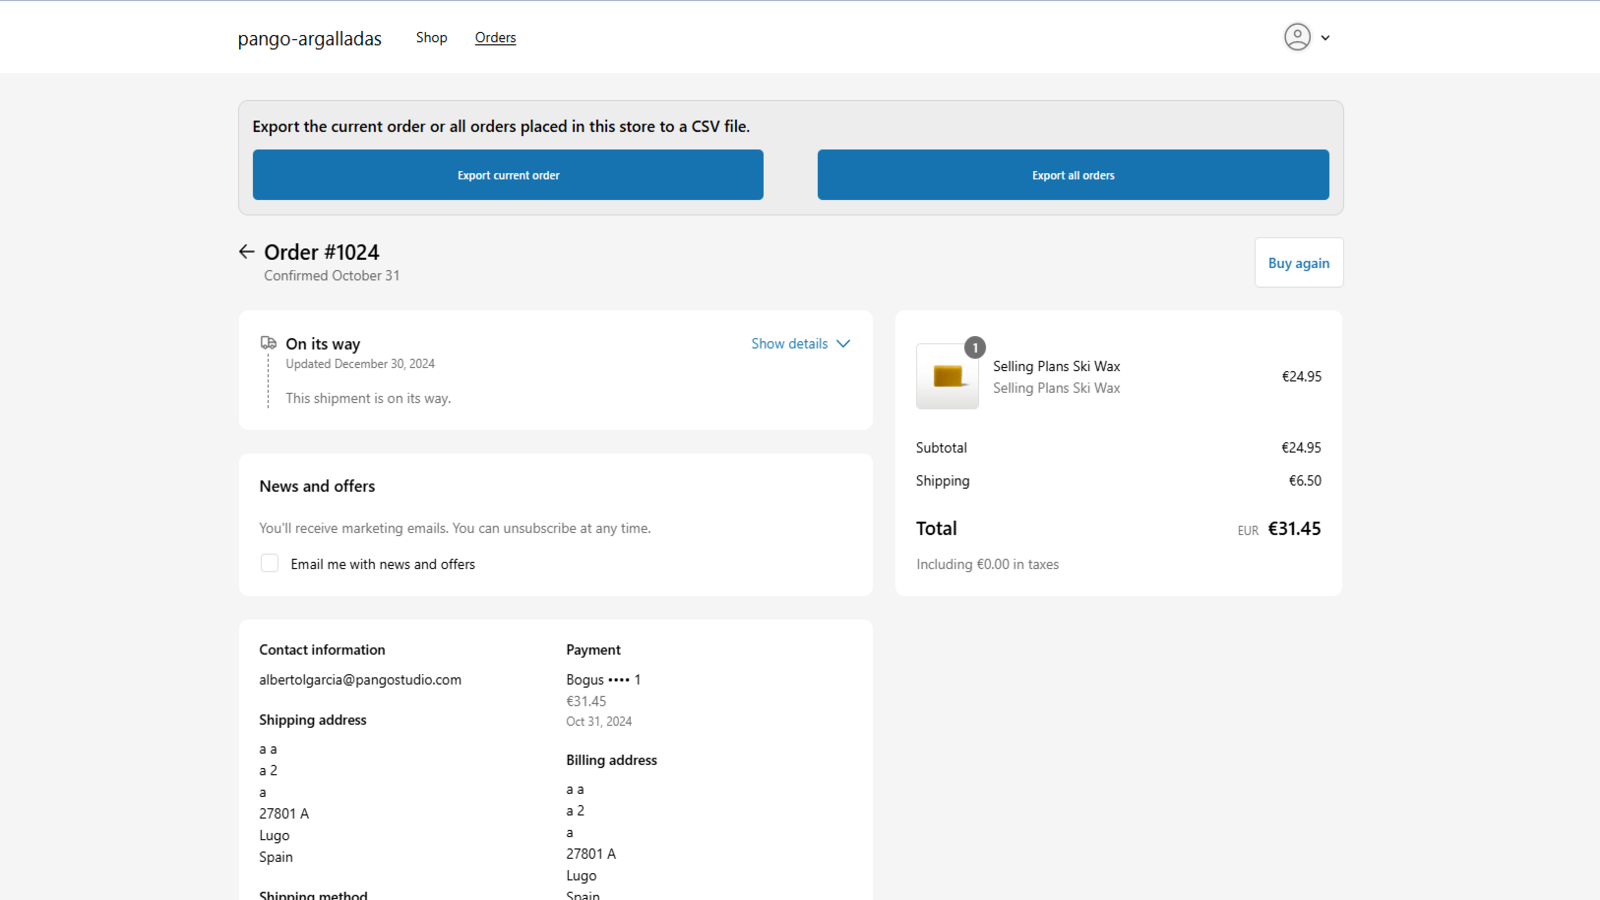Screen dimensions: 1600x900
Task: Open the pango-argalladas store logo
Action: click(308, 38)
